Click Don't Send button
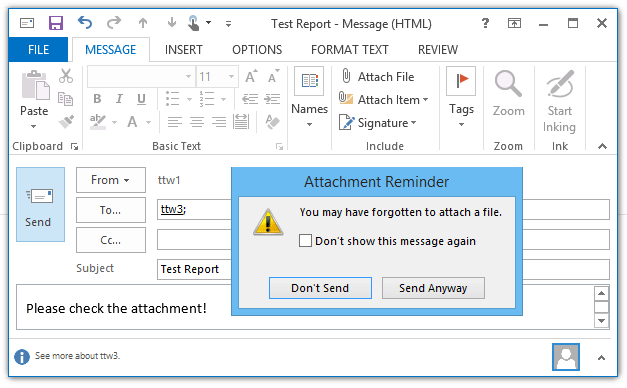This screenshot has height=388, width=627. tap(320, 288)
